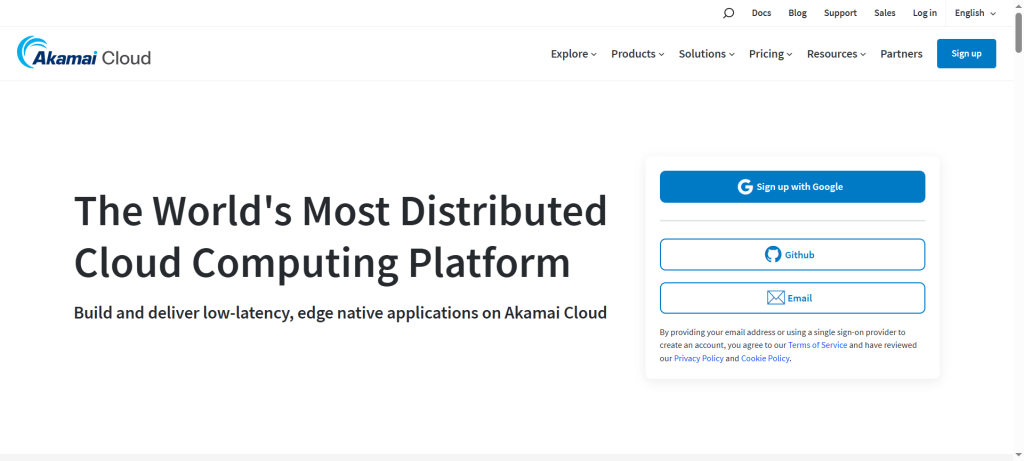
Task: Expand the Explore menu
Action: coord(573,54)
